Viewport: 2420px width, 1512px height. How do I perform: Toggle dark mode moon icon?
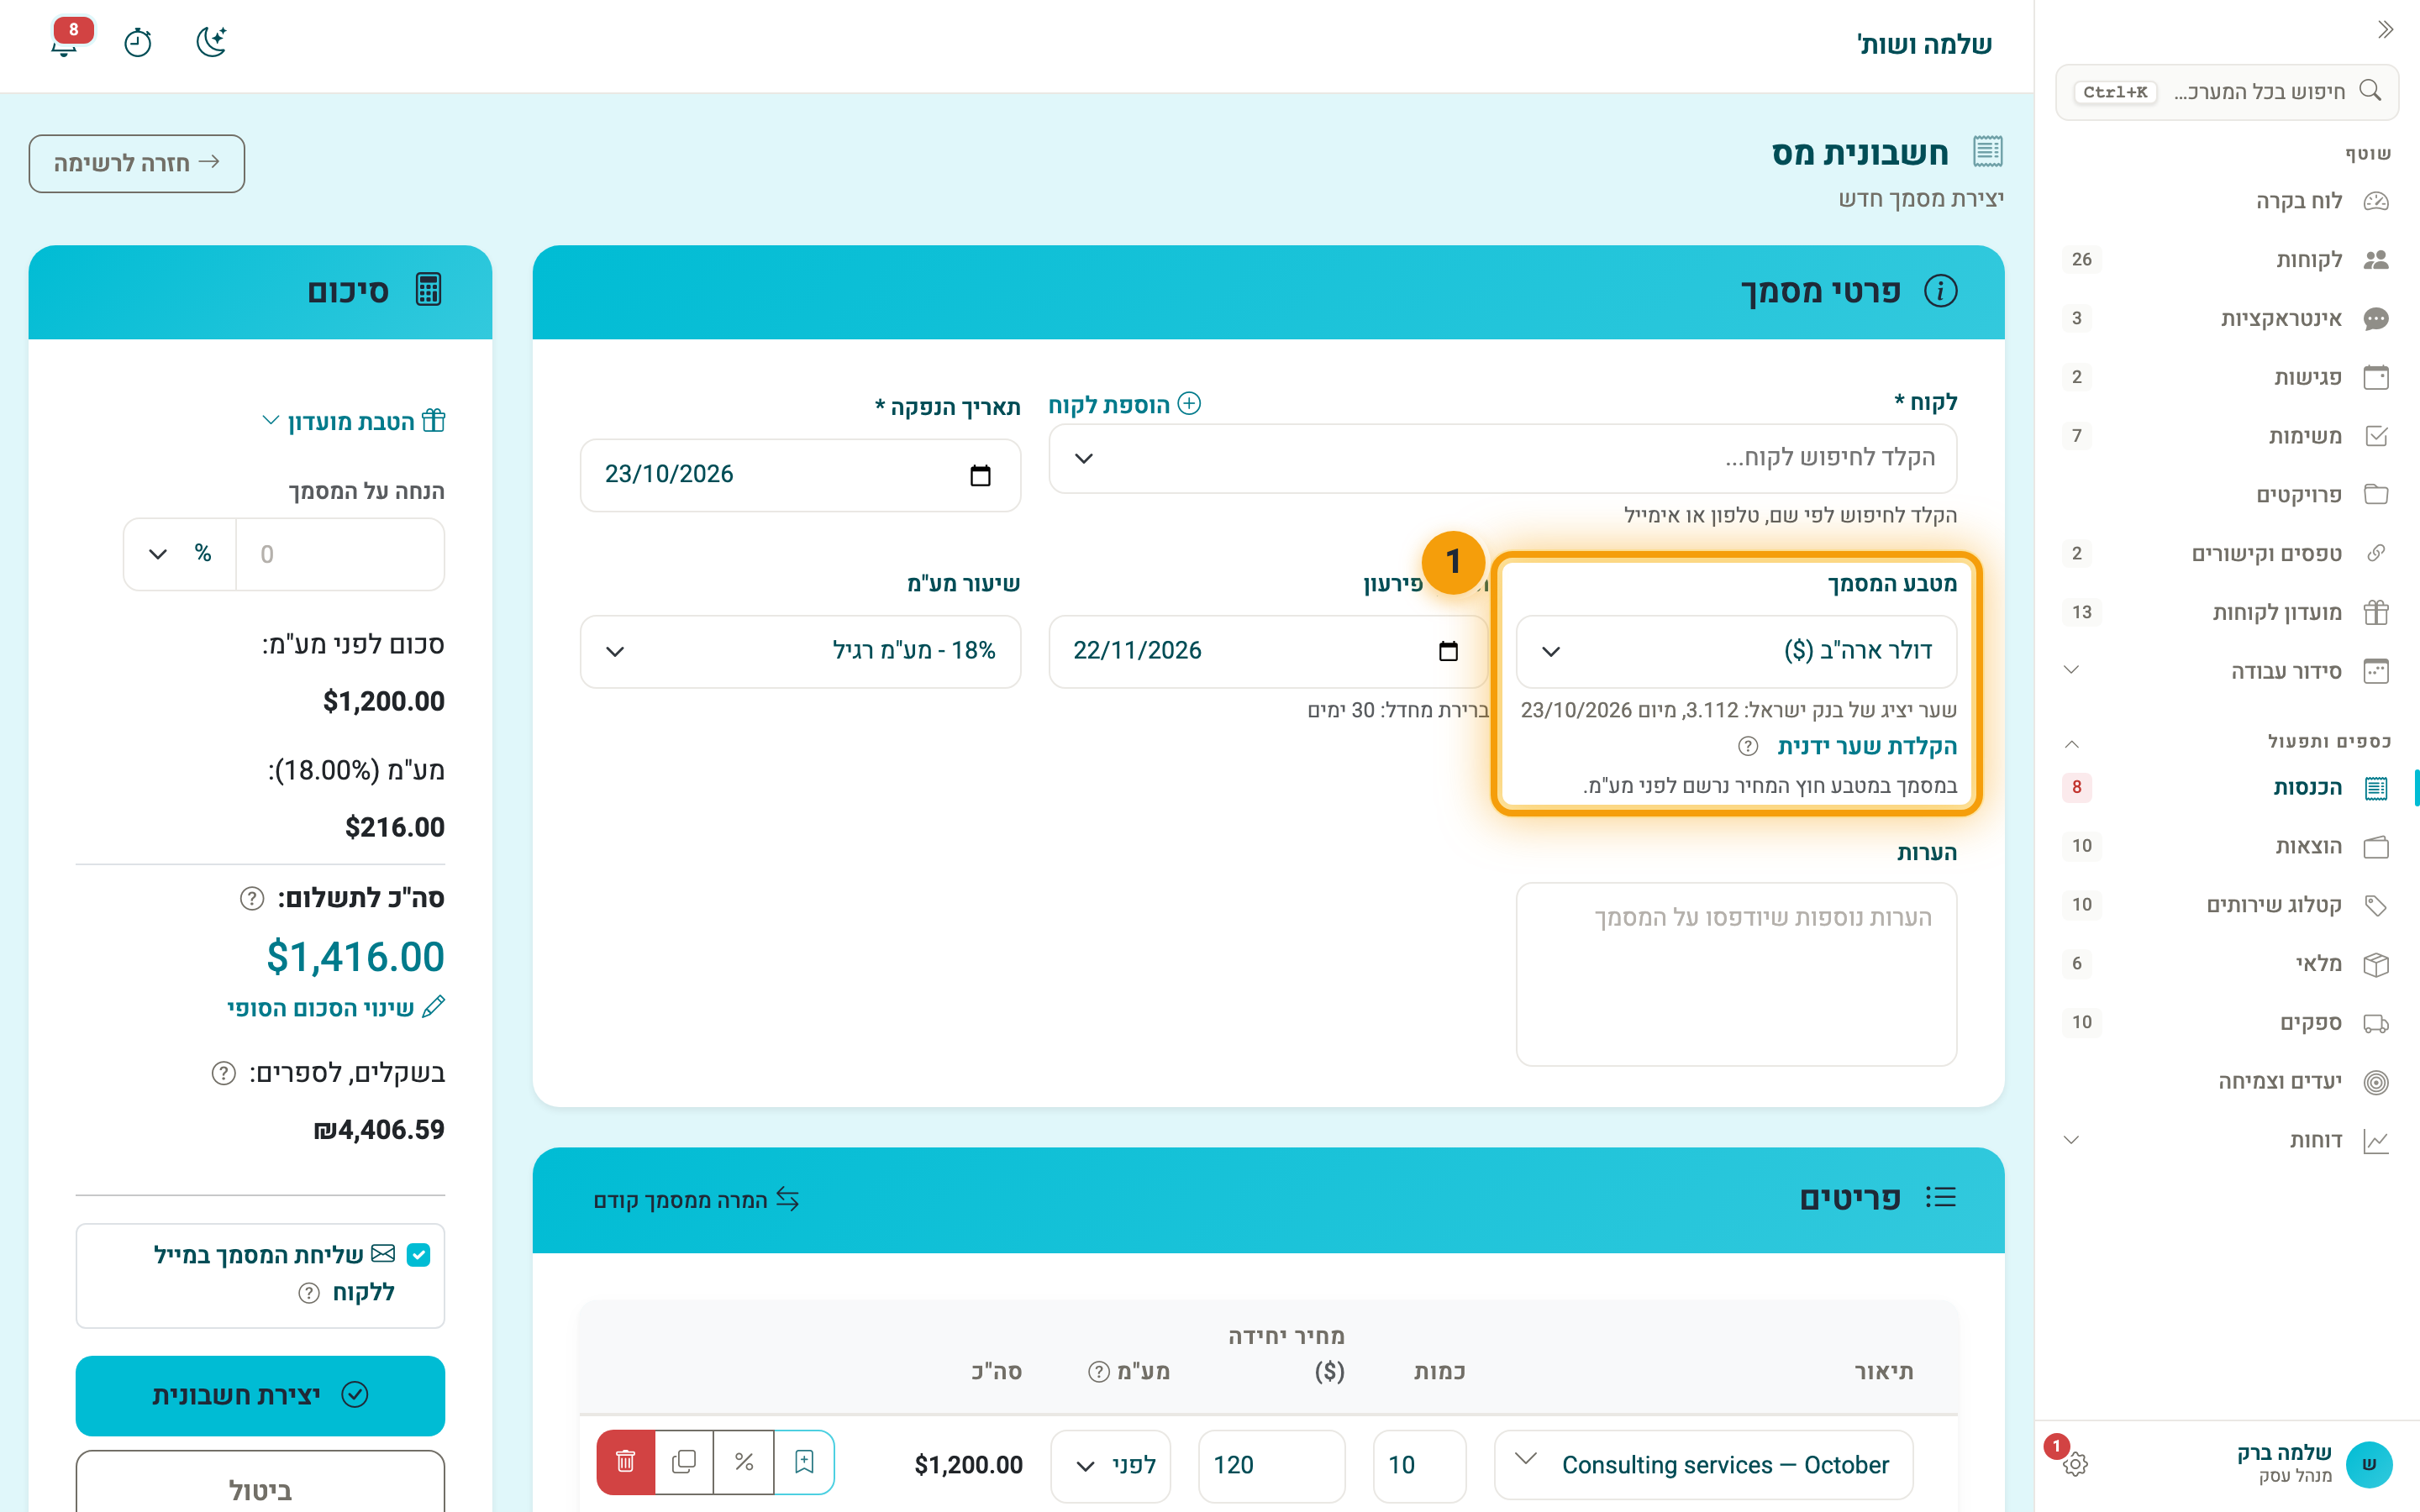[211, 42]
